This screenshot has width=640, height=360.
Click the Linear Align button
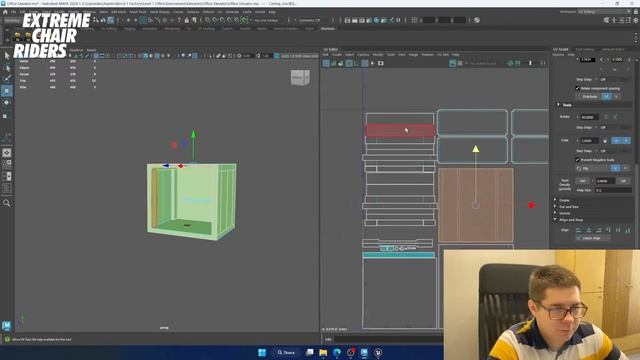pyautogui.click(x=593, y=238)
